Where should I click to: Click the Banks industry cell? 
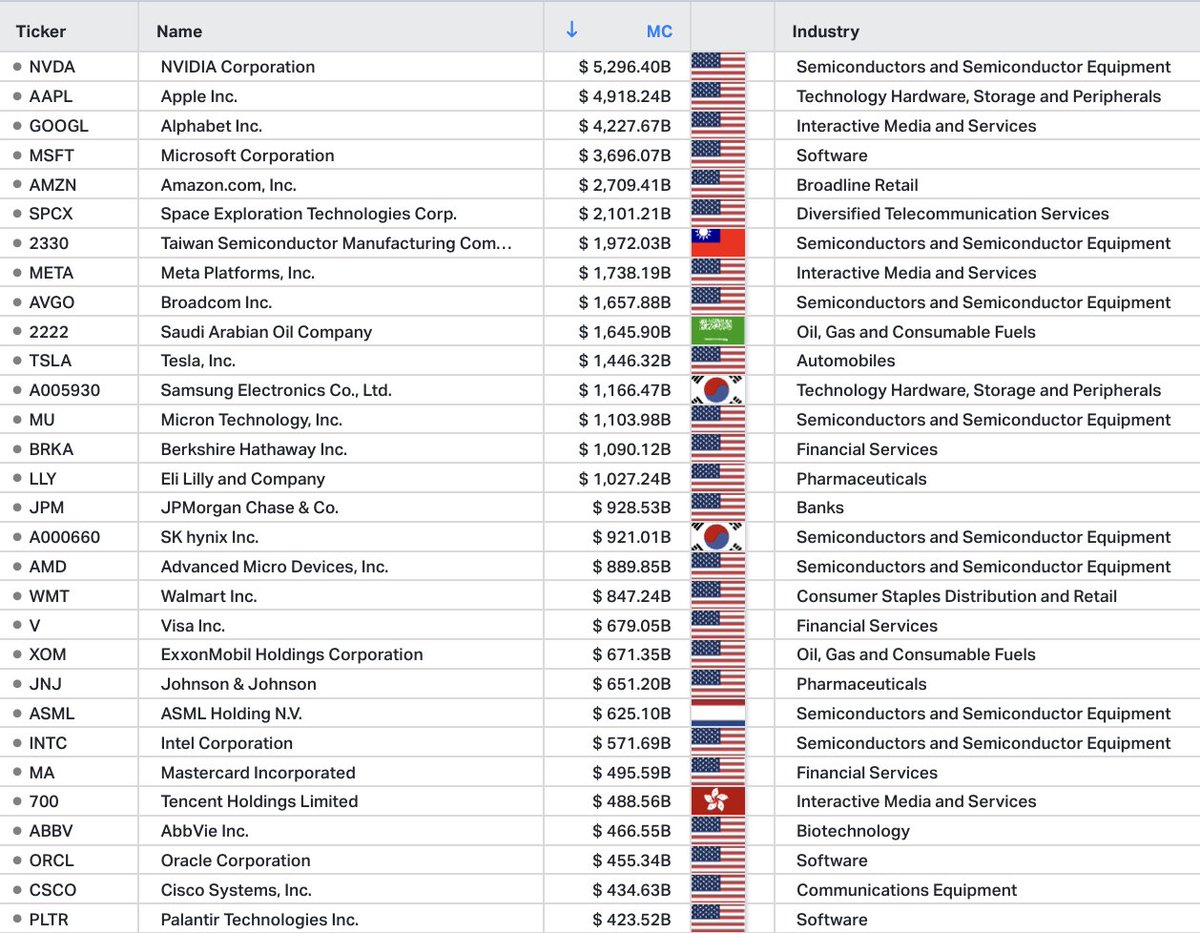[x=820, y=508]
